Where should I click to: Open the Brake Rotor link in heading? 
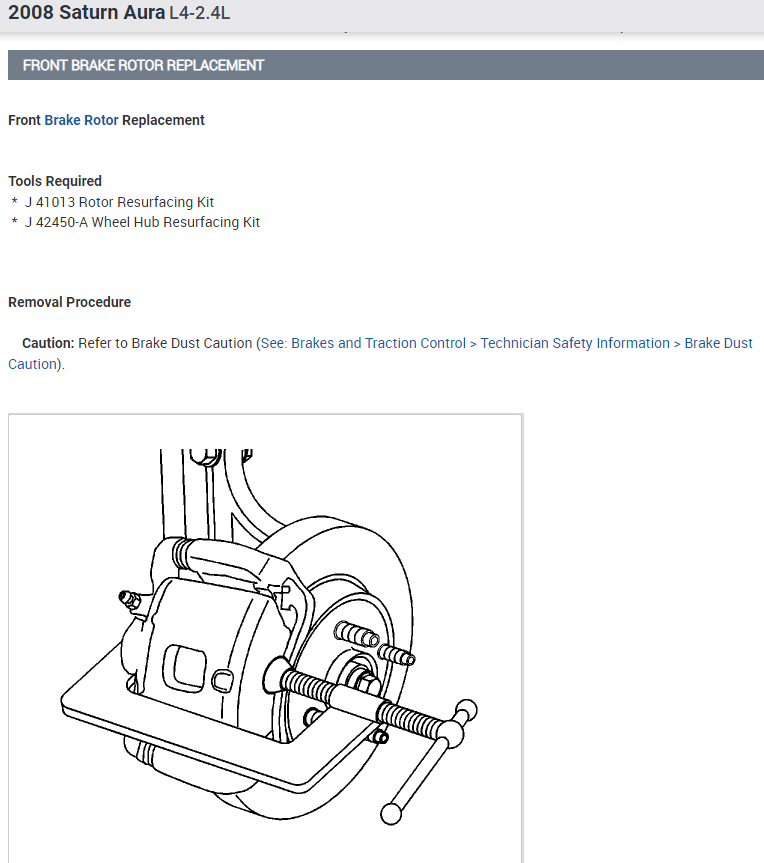[x=81, y=120]
